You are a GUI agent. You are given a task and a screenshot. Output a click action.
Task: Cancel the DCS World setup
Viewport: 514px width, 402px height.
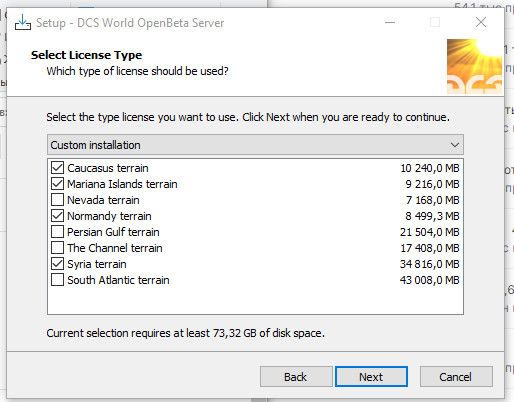coord(456,377)
